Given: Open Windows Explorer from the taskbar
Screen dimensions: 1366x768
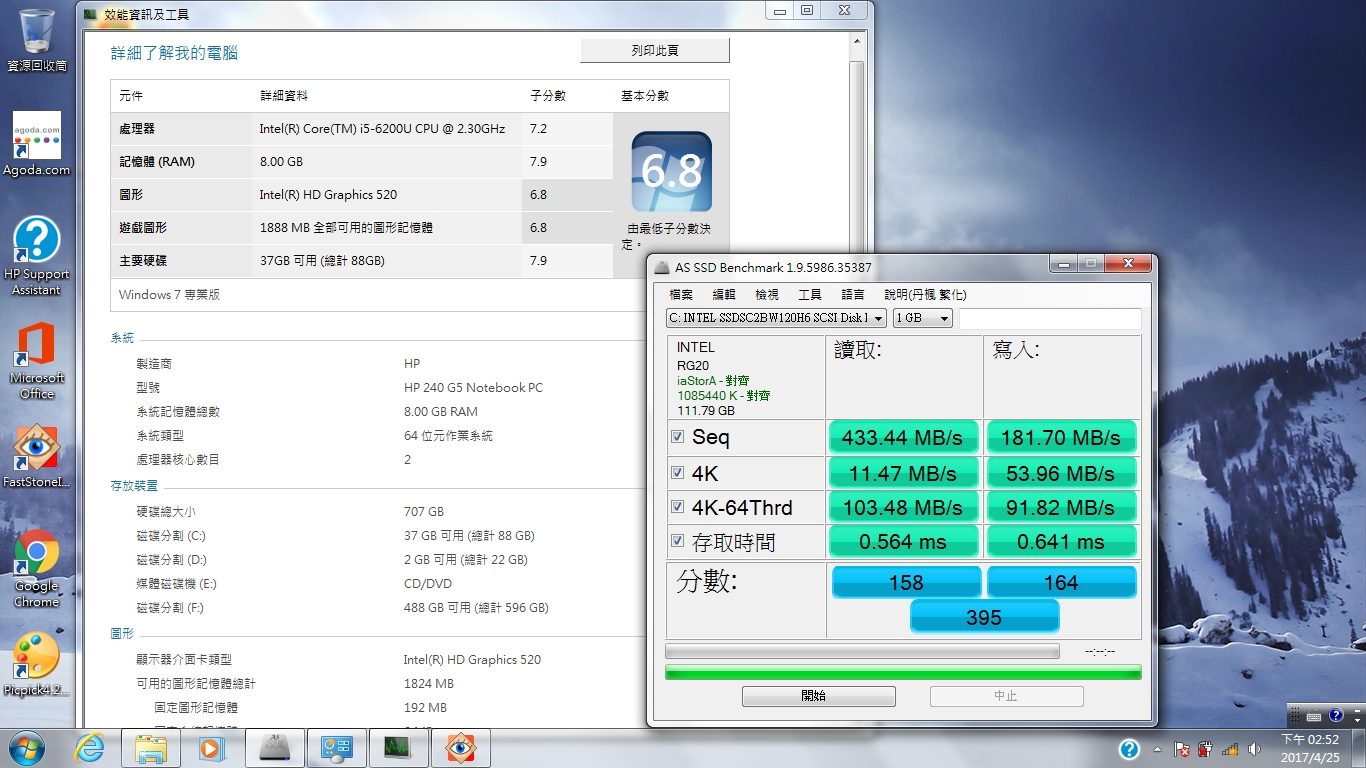Looking at the screenshot, I should pyautogui.click(x=151, y=748).
